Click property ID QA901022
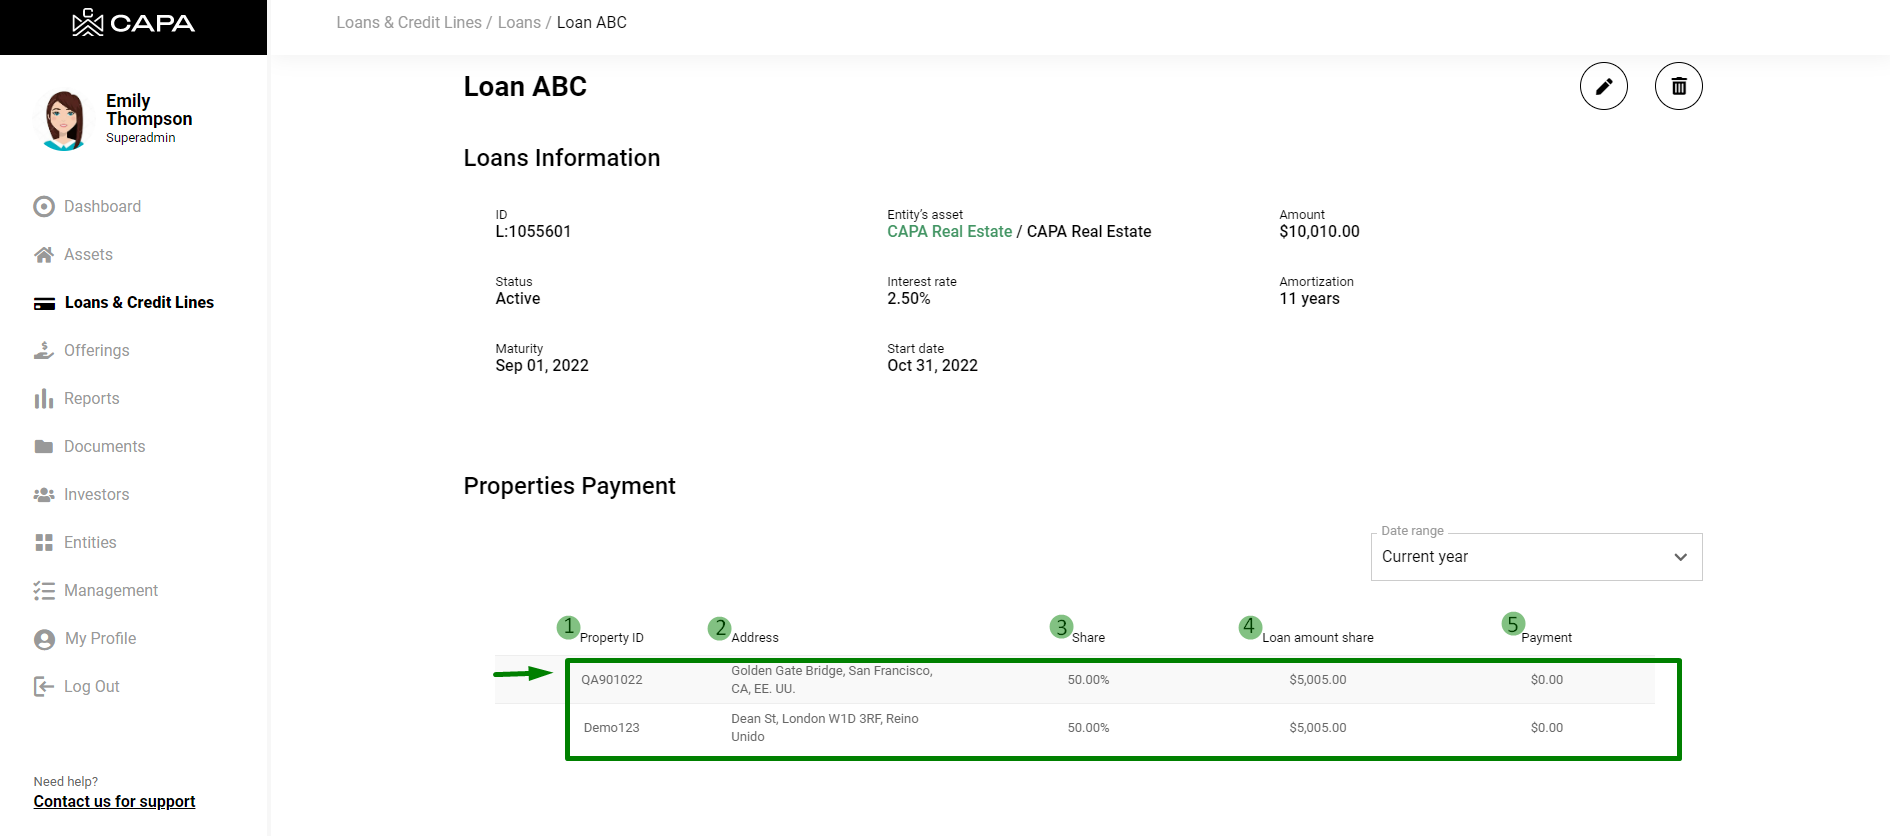Viewport: 1890px width, 836px height. tap(612, 680)
